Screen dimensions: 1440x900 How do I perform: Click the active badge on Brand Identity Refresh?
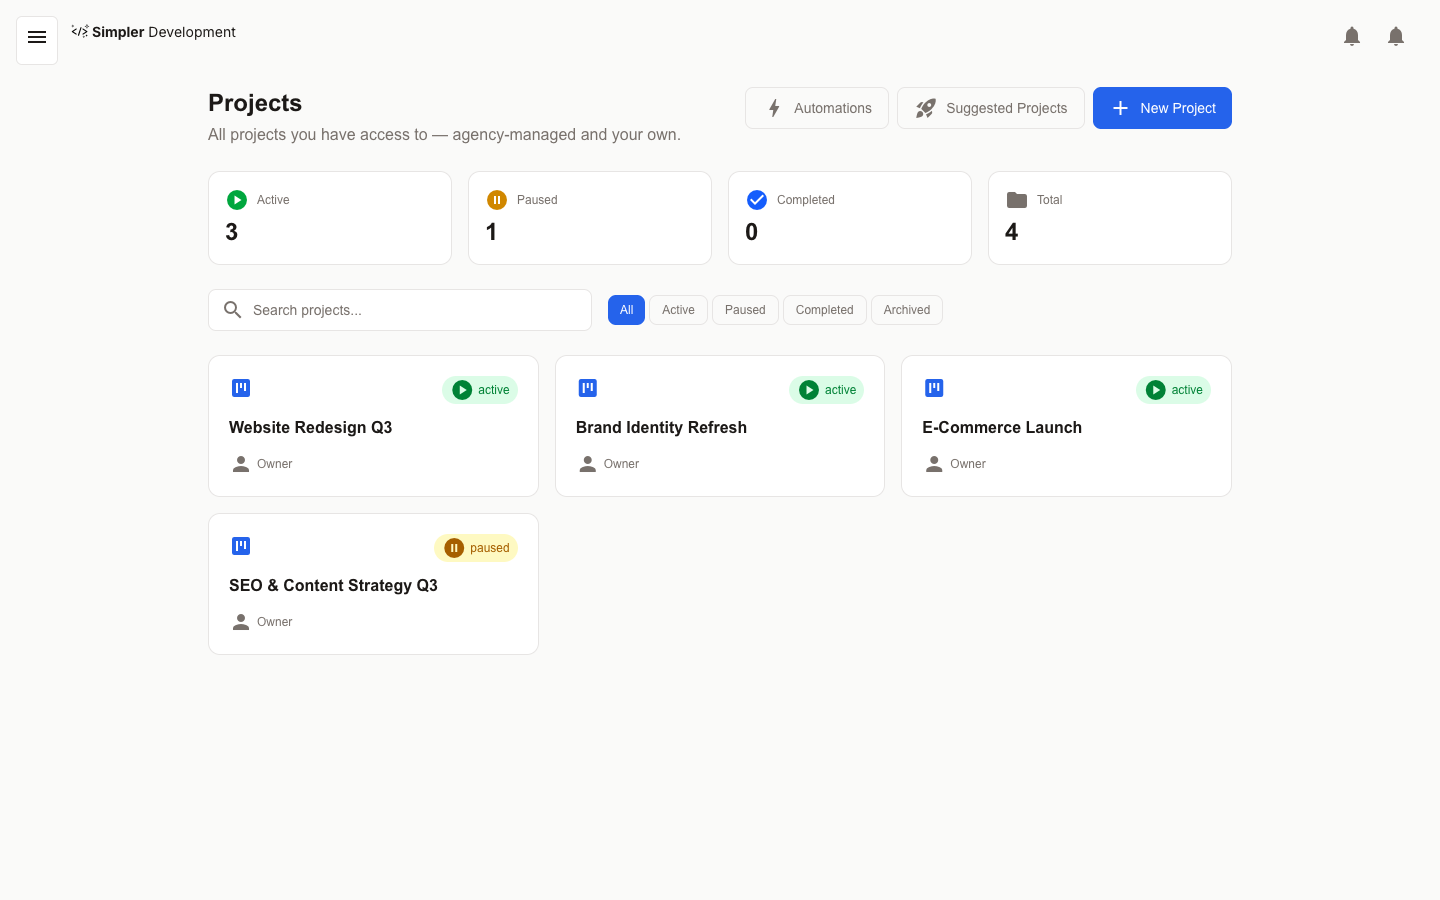click(827, 390)
